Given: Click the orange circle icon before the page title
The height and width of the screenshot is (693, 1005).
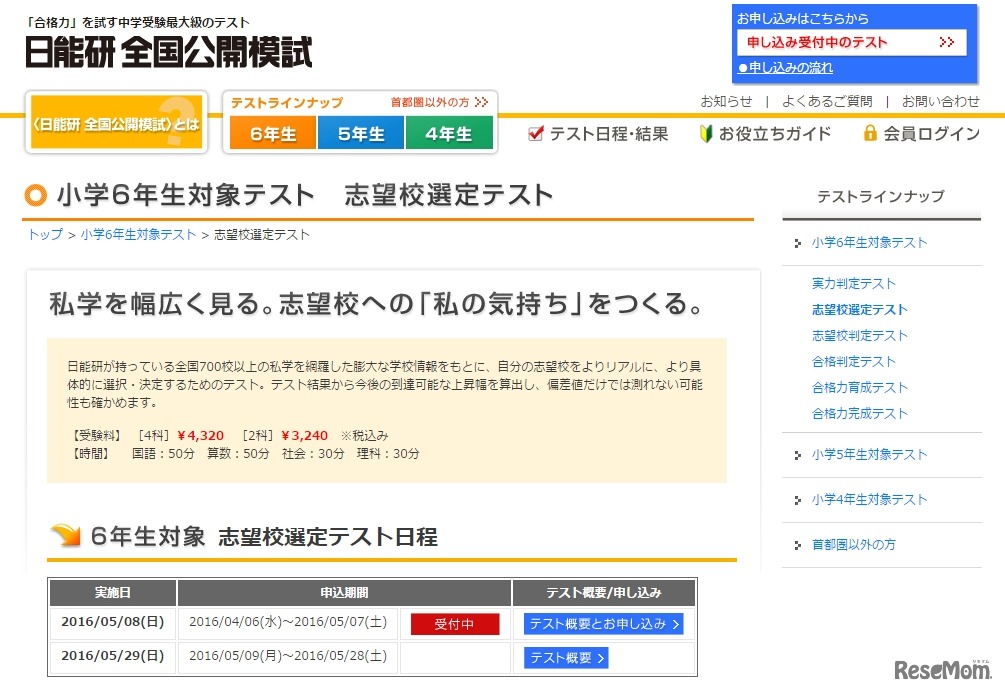Looking at the screenshot, I should coord(33,197).
